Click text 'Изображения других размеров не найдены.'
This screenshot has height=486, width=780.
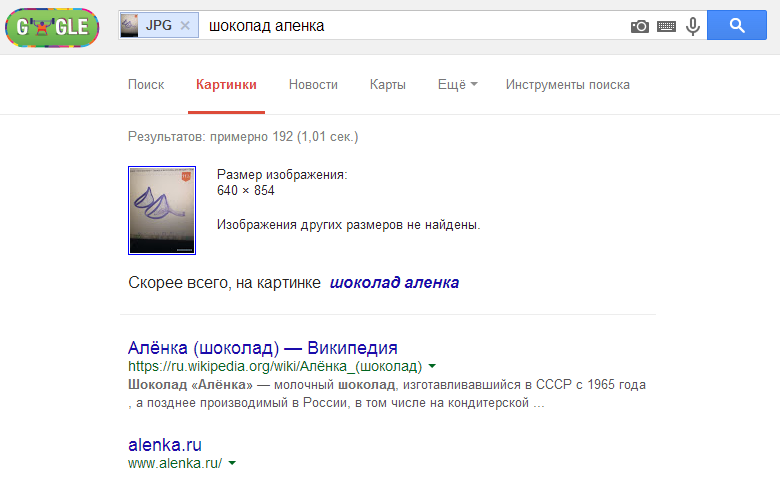point(349,225)
